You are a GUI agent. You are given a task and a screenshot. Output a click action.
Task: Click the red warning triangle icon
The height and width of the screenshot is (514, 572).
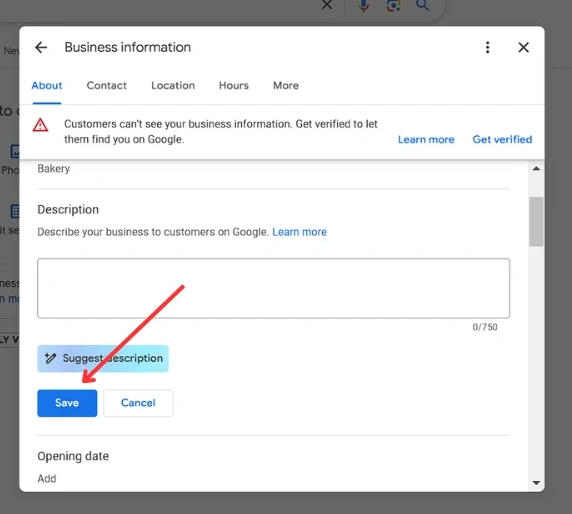coord(40,125)
